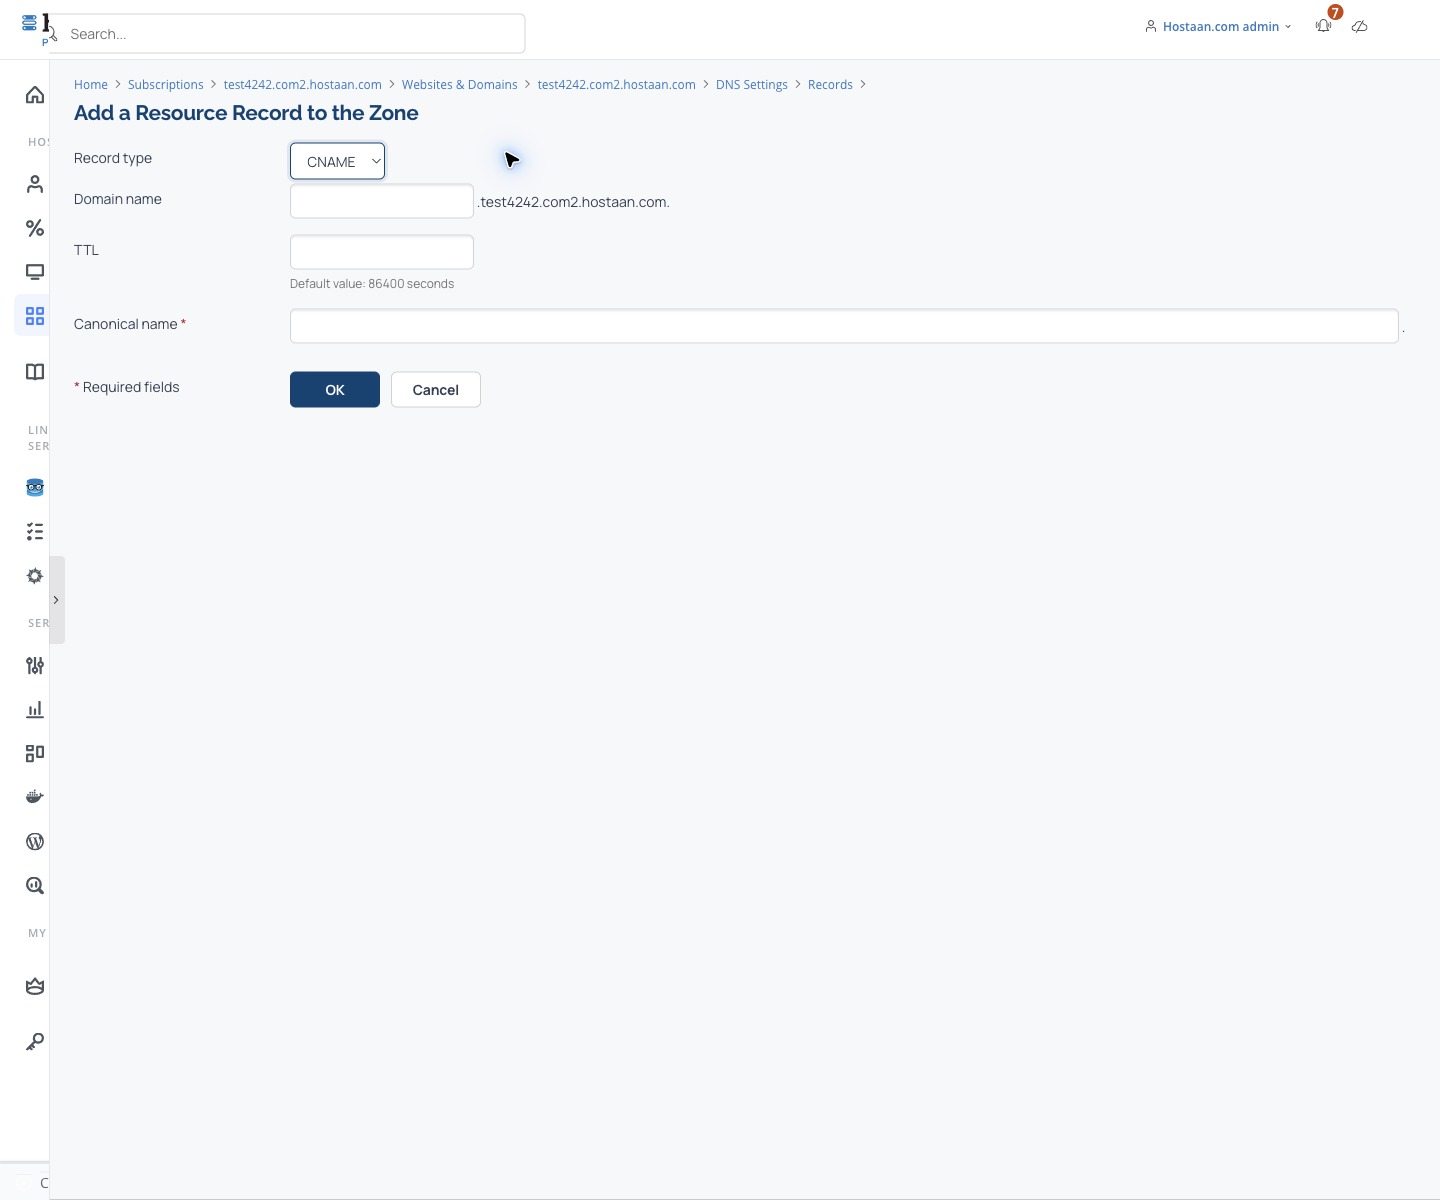Open the sidebar monitor screen icon
Screen dimensions: 1440x1200
point(35,272)
